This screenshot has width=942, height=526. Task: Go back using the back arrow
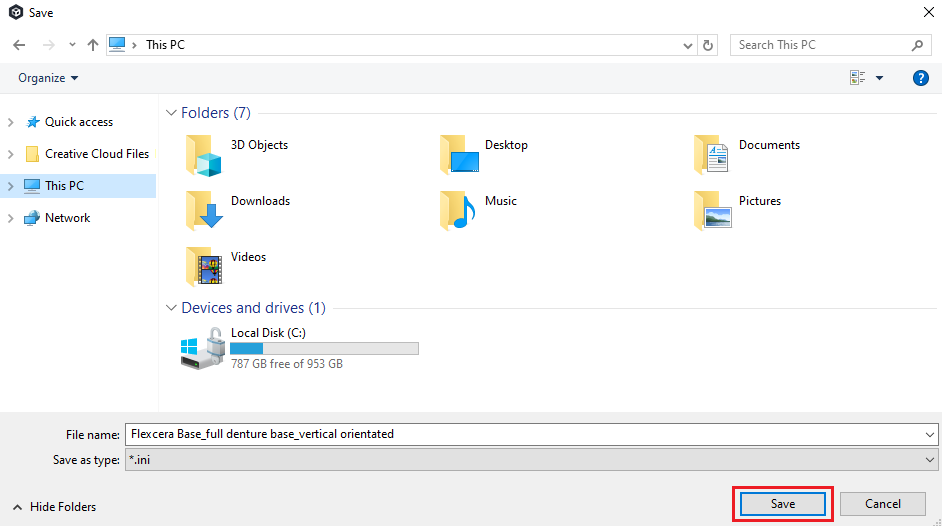coord(19,45)
